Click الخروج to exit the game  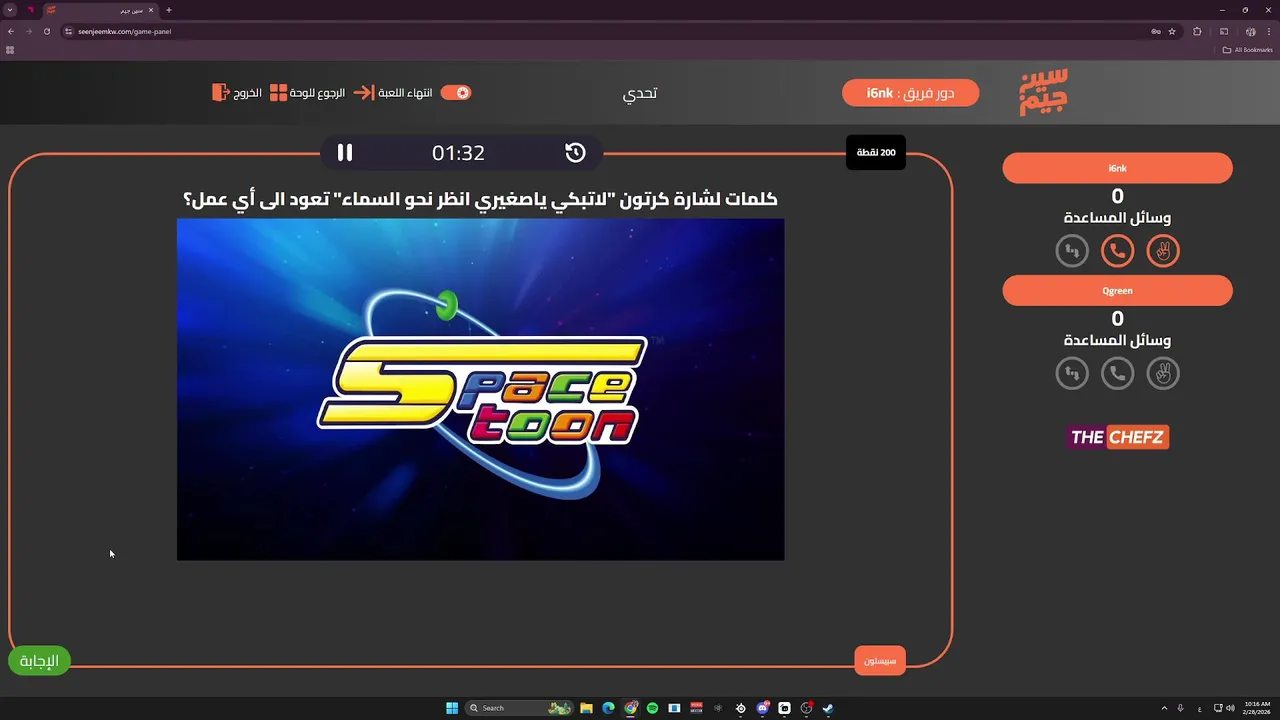[x=237, y=92]
